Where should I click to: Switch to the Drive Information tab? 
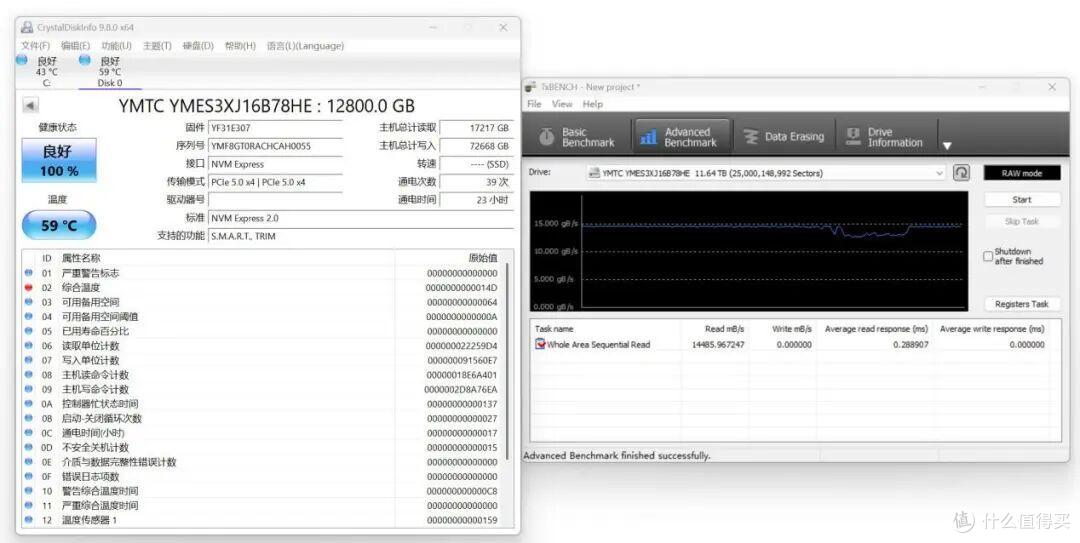885,136
